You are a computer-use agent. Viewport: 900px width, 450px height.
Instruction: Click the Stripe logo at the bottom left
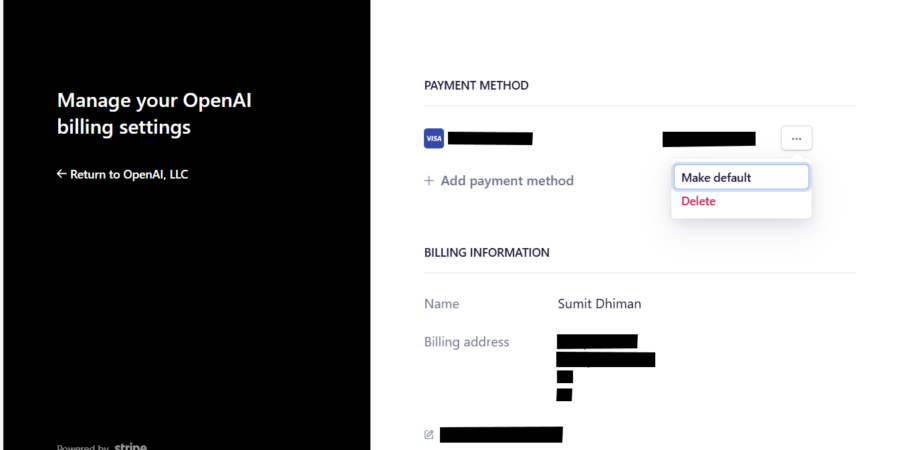130,447
